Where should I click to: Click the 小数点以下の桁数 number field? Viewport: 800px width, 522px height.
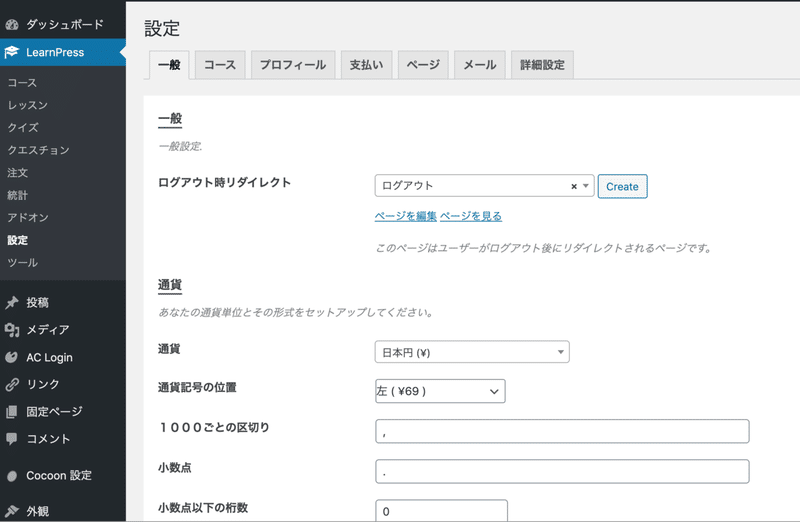click(441, 511)
